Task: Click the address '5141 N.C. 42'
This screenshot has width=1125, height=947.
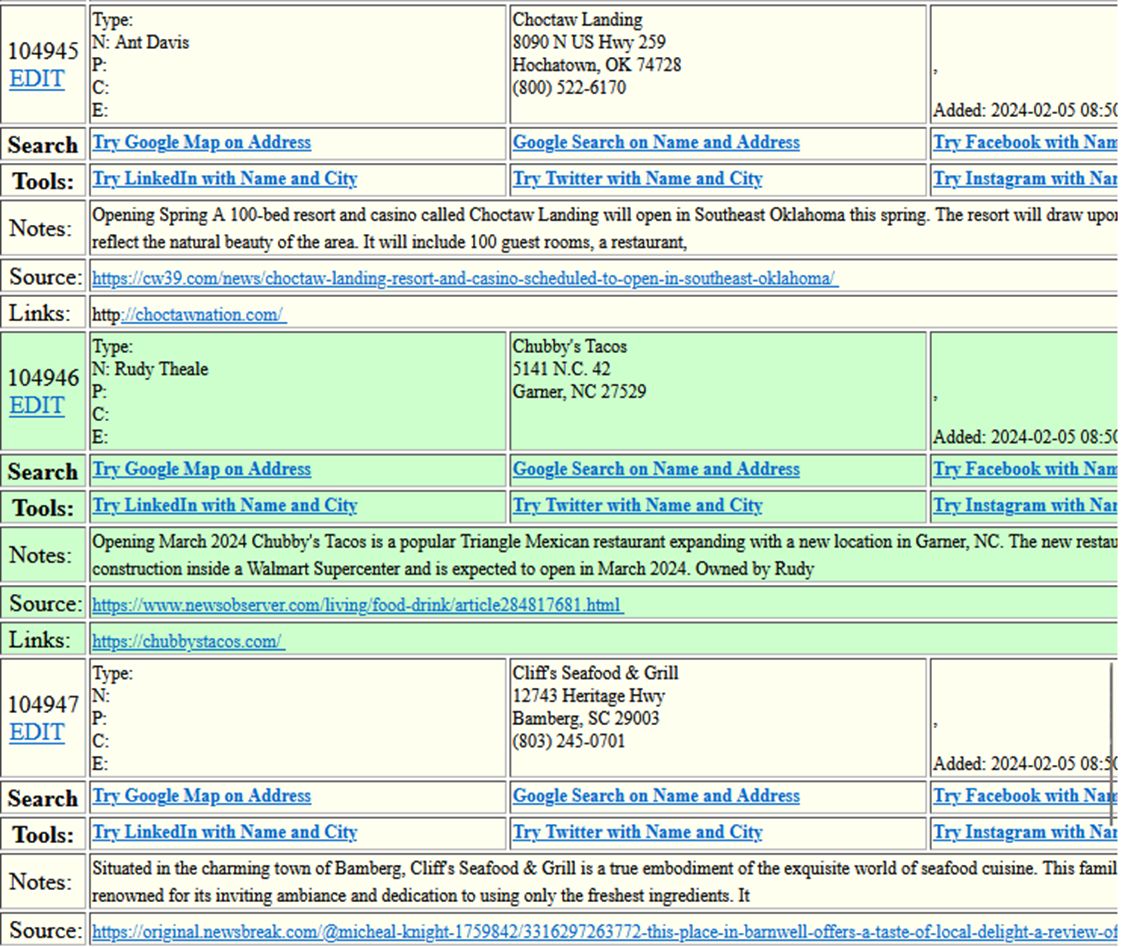Action: pyautogui.click(x=562, y=369)
